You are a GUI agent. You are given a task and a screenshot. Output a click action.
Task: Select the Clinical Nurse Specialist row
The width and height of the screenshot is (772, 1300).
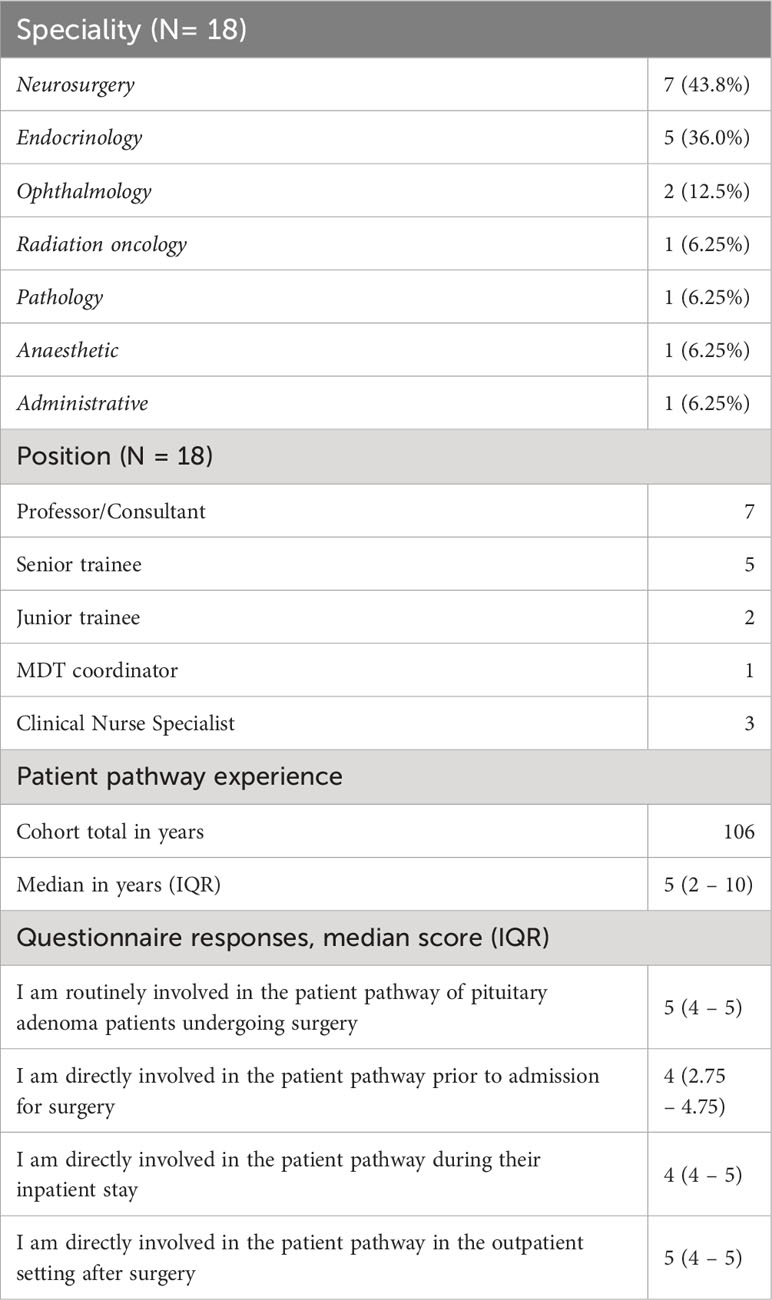(x=386, y=723)
